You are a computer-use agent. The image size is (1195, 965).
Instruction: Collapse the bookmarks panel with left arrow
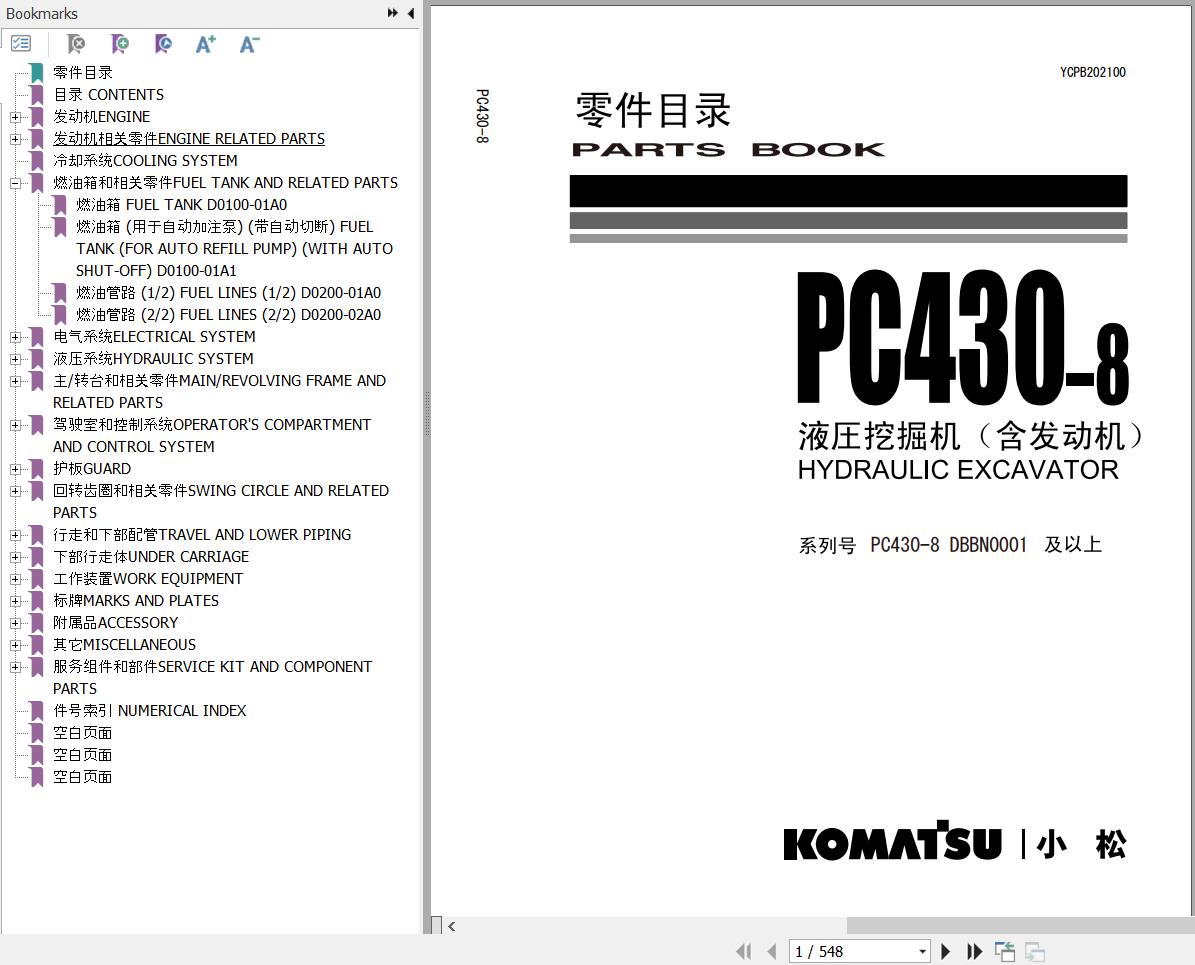pyautogui.click(x=411, y=13)
